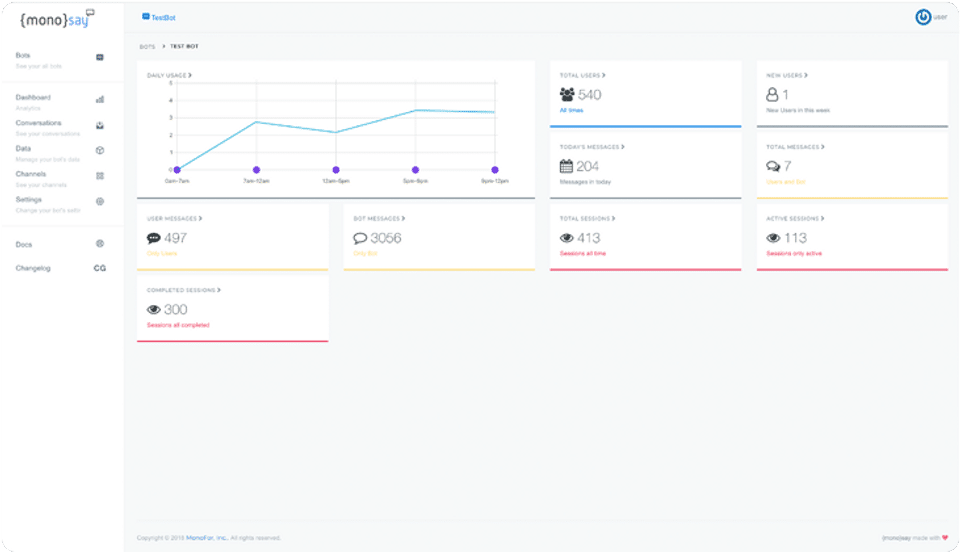Screen dimensions: 960x552
Task: Click the User Messages speech bubble icon
Action: (154, 238)
